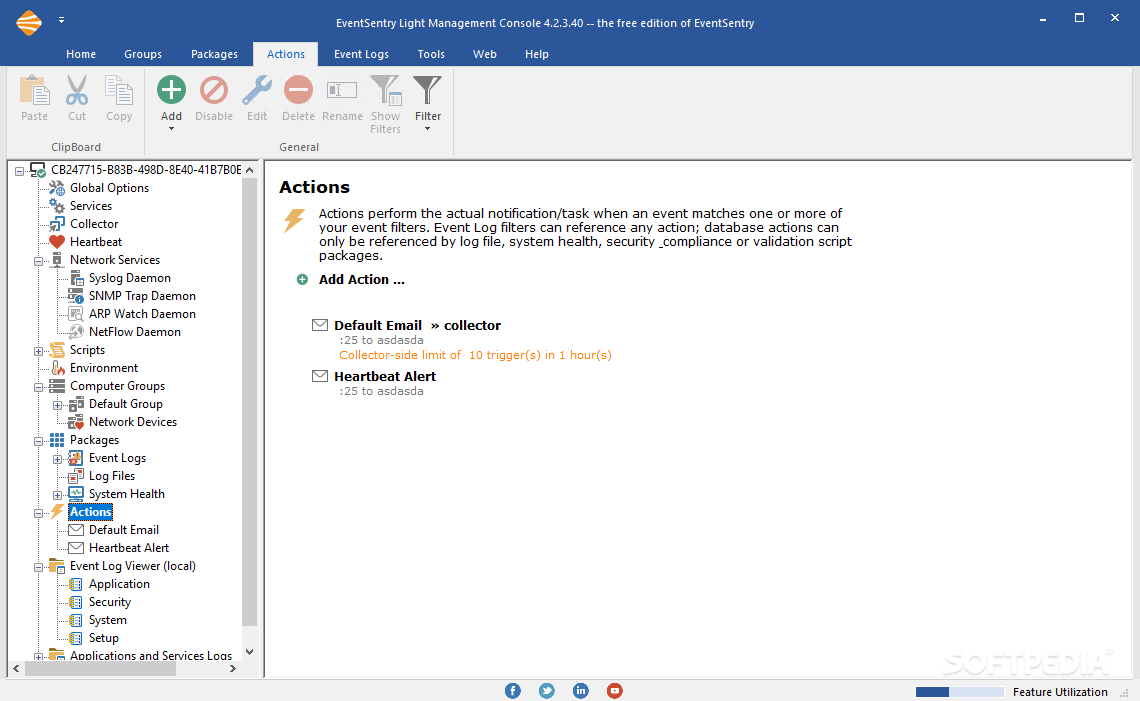Click the Add Action ... link
The image size is (1140, 701).
point(361,279)
